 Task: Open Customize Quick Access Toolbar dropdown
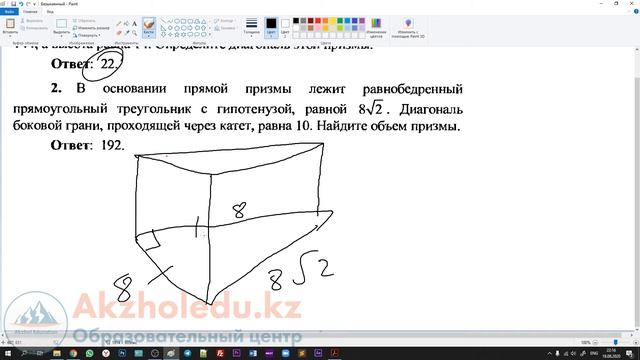[34, 4]
